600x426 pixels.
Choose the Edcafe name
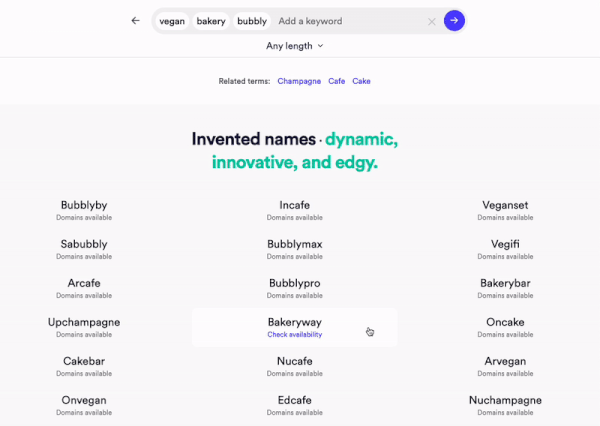pos(295,400)
